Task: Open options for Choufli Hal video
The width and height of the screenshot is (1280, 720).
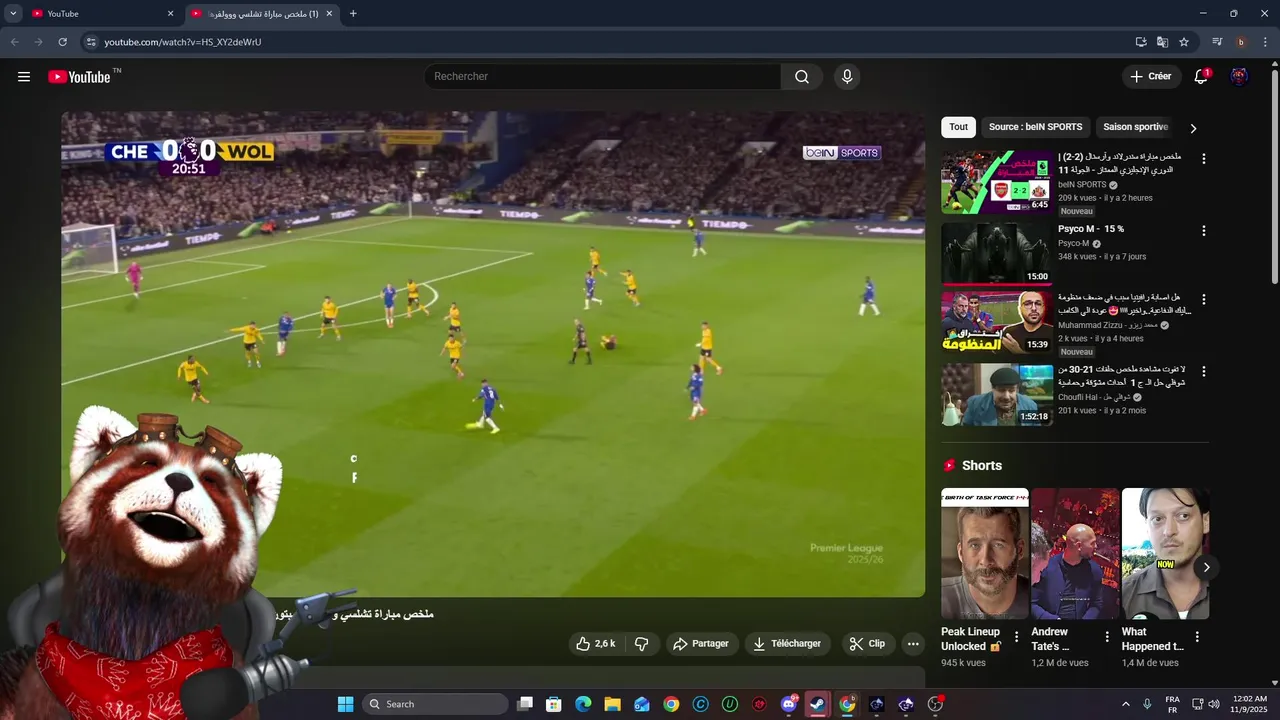Action: pos(1204,372)
